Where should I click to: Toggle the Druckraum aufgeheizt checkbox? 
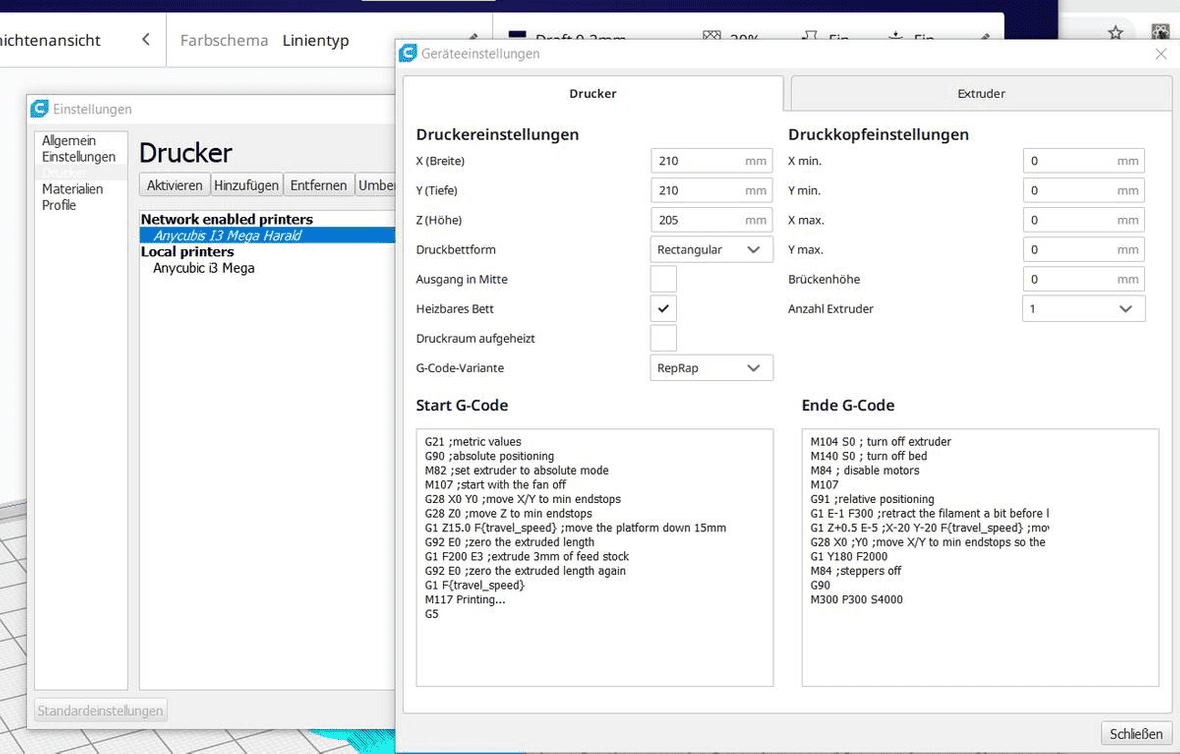coord(663,338)
